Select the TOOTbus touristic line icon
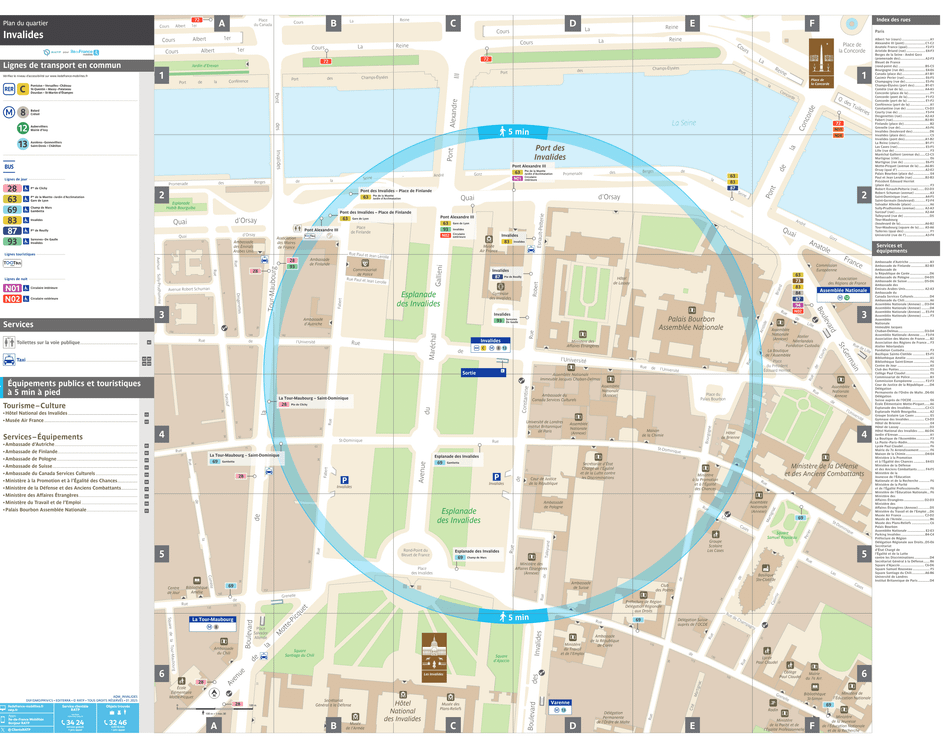 (x=12, y=263)
